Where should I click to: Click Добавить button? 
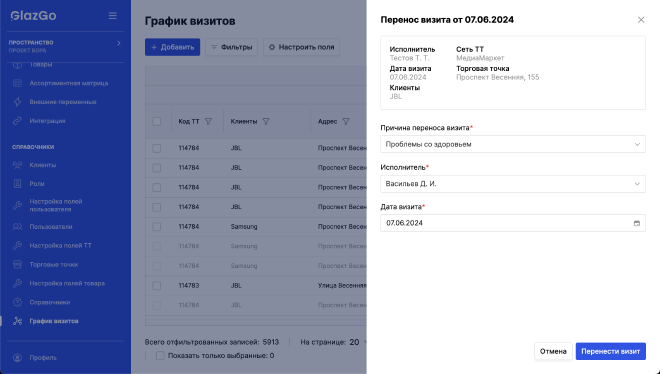[x=173, y=47]
